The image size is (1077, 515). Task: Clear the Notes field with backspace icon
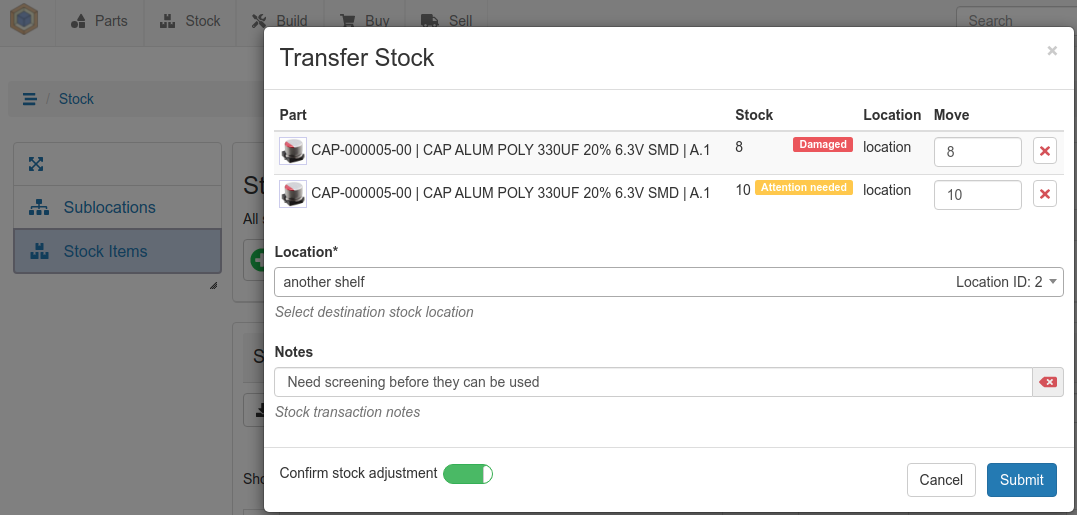pyautogui.click(x=1048, y=382)
